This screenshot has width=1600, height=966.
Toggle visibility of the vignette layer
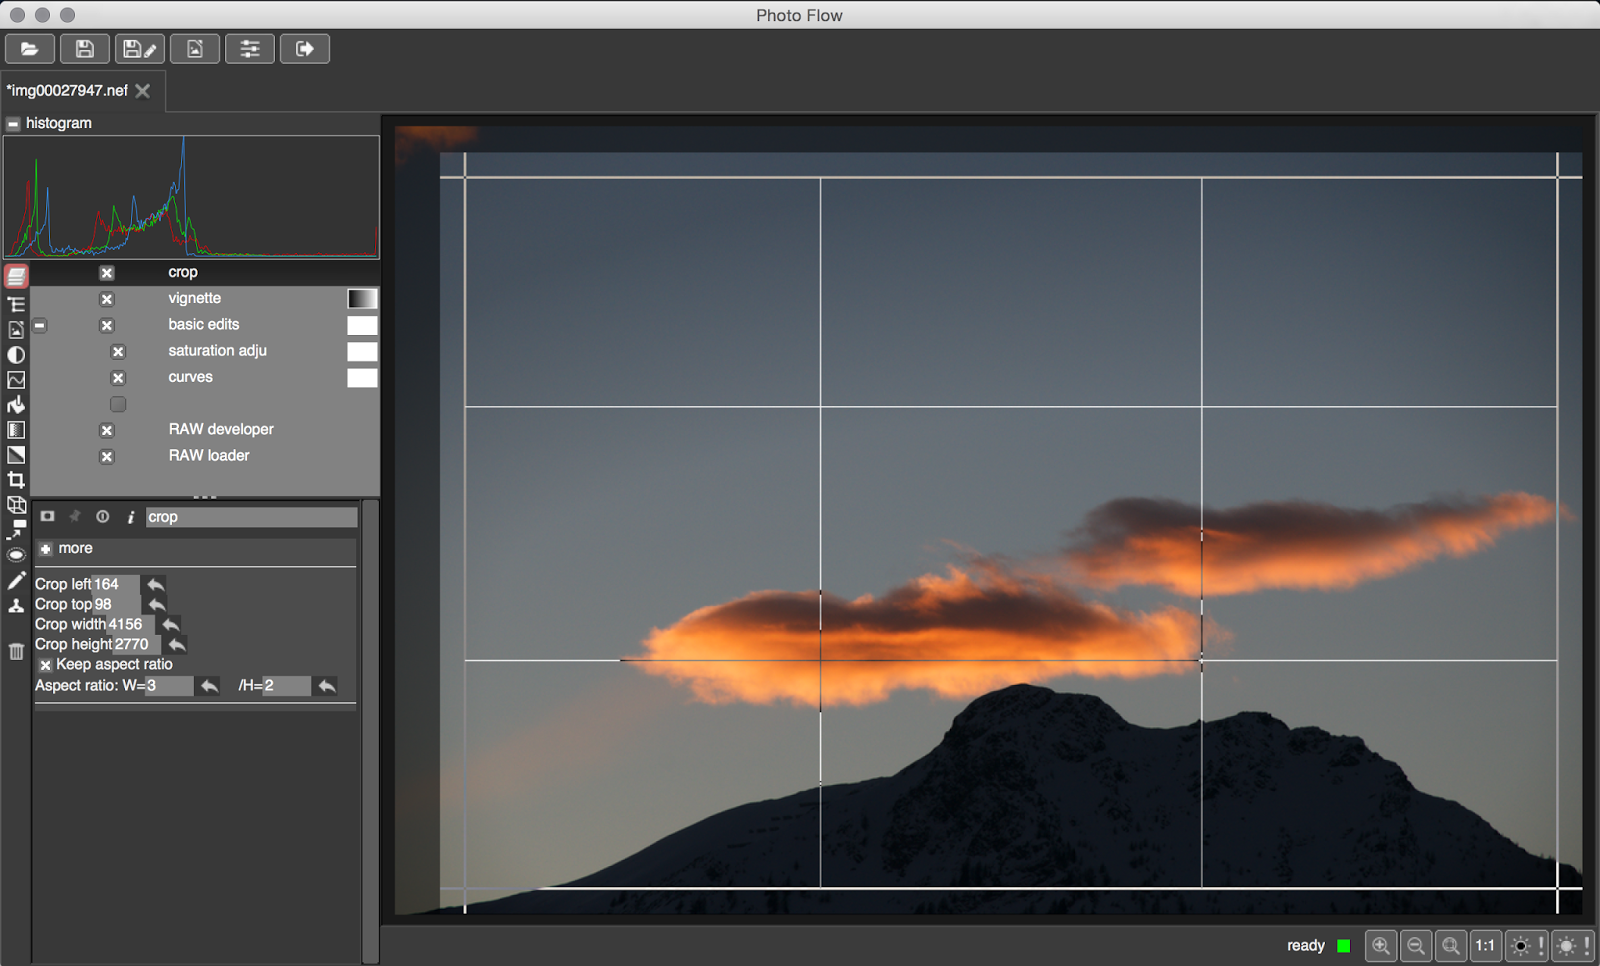(x=107, y=299)
